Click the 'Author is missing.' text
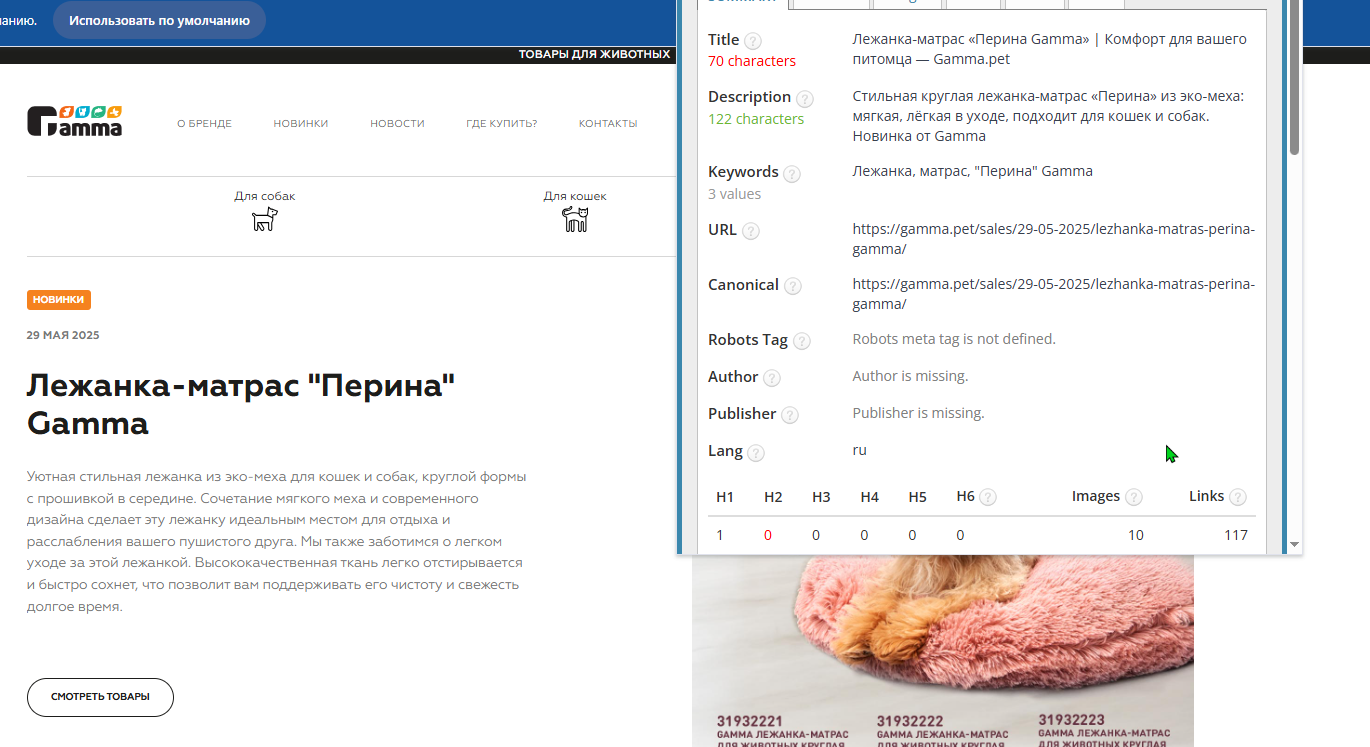Screen dimensions: 1370x747 click(910, 376)
